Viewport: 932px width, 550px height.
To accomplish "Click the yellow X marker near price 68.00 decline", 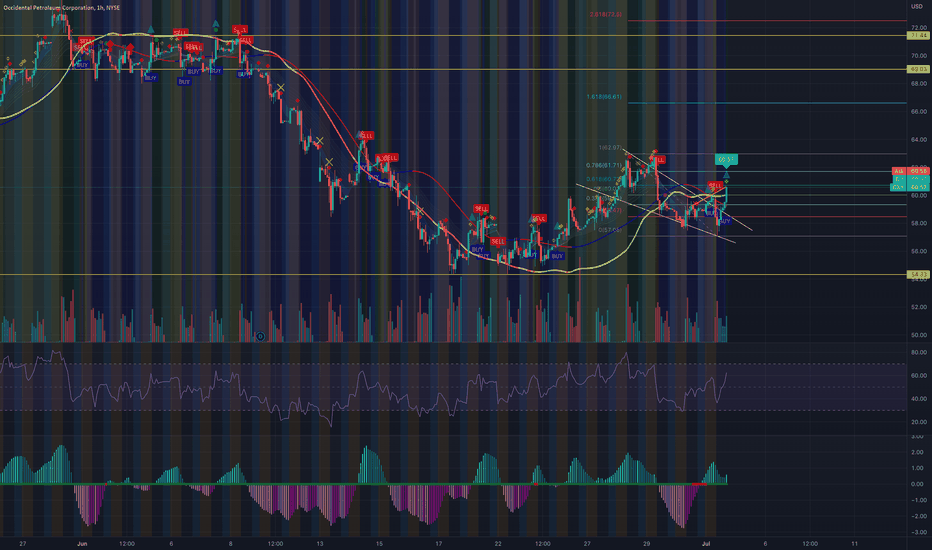I will point(281,88).
